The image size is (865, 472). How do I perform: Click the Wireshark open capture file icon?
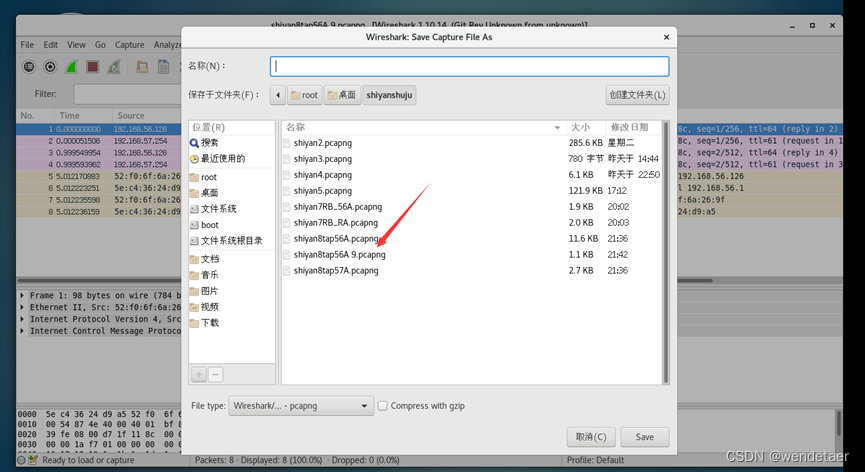click(142, 67)
